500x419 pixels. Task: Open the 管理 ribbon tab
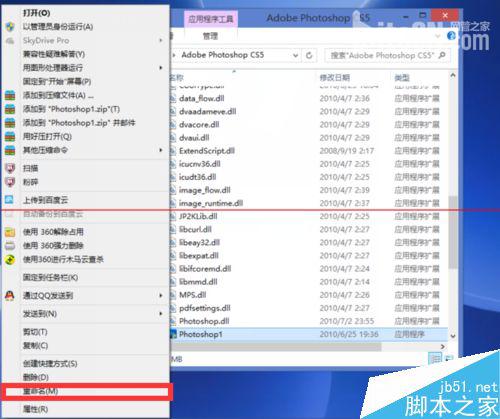point(210,36)
